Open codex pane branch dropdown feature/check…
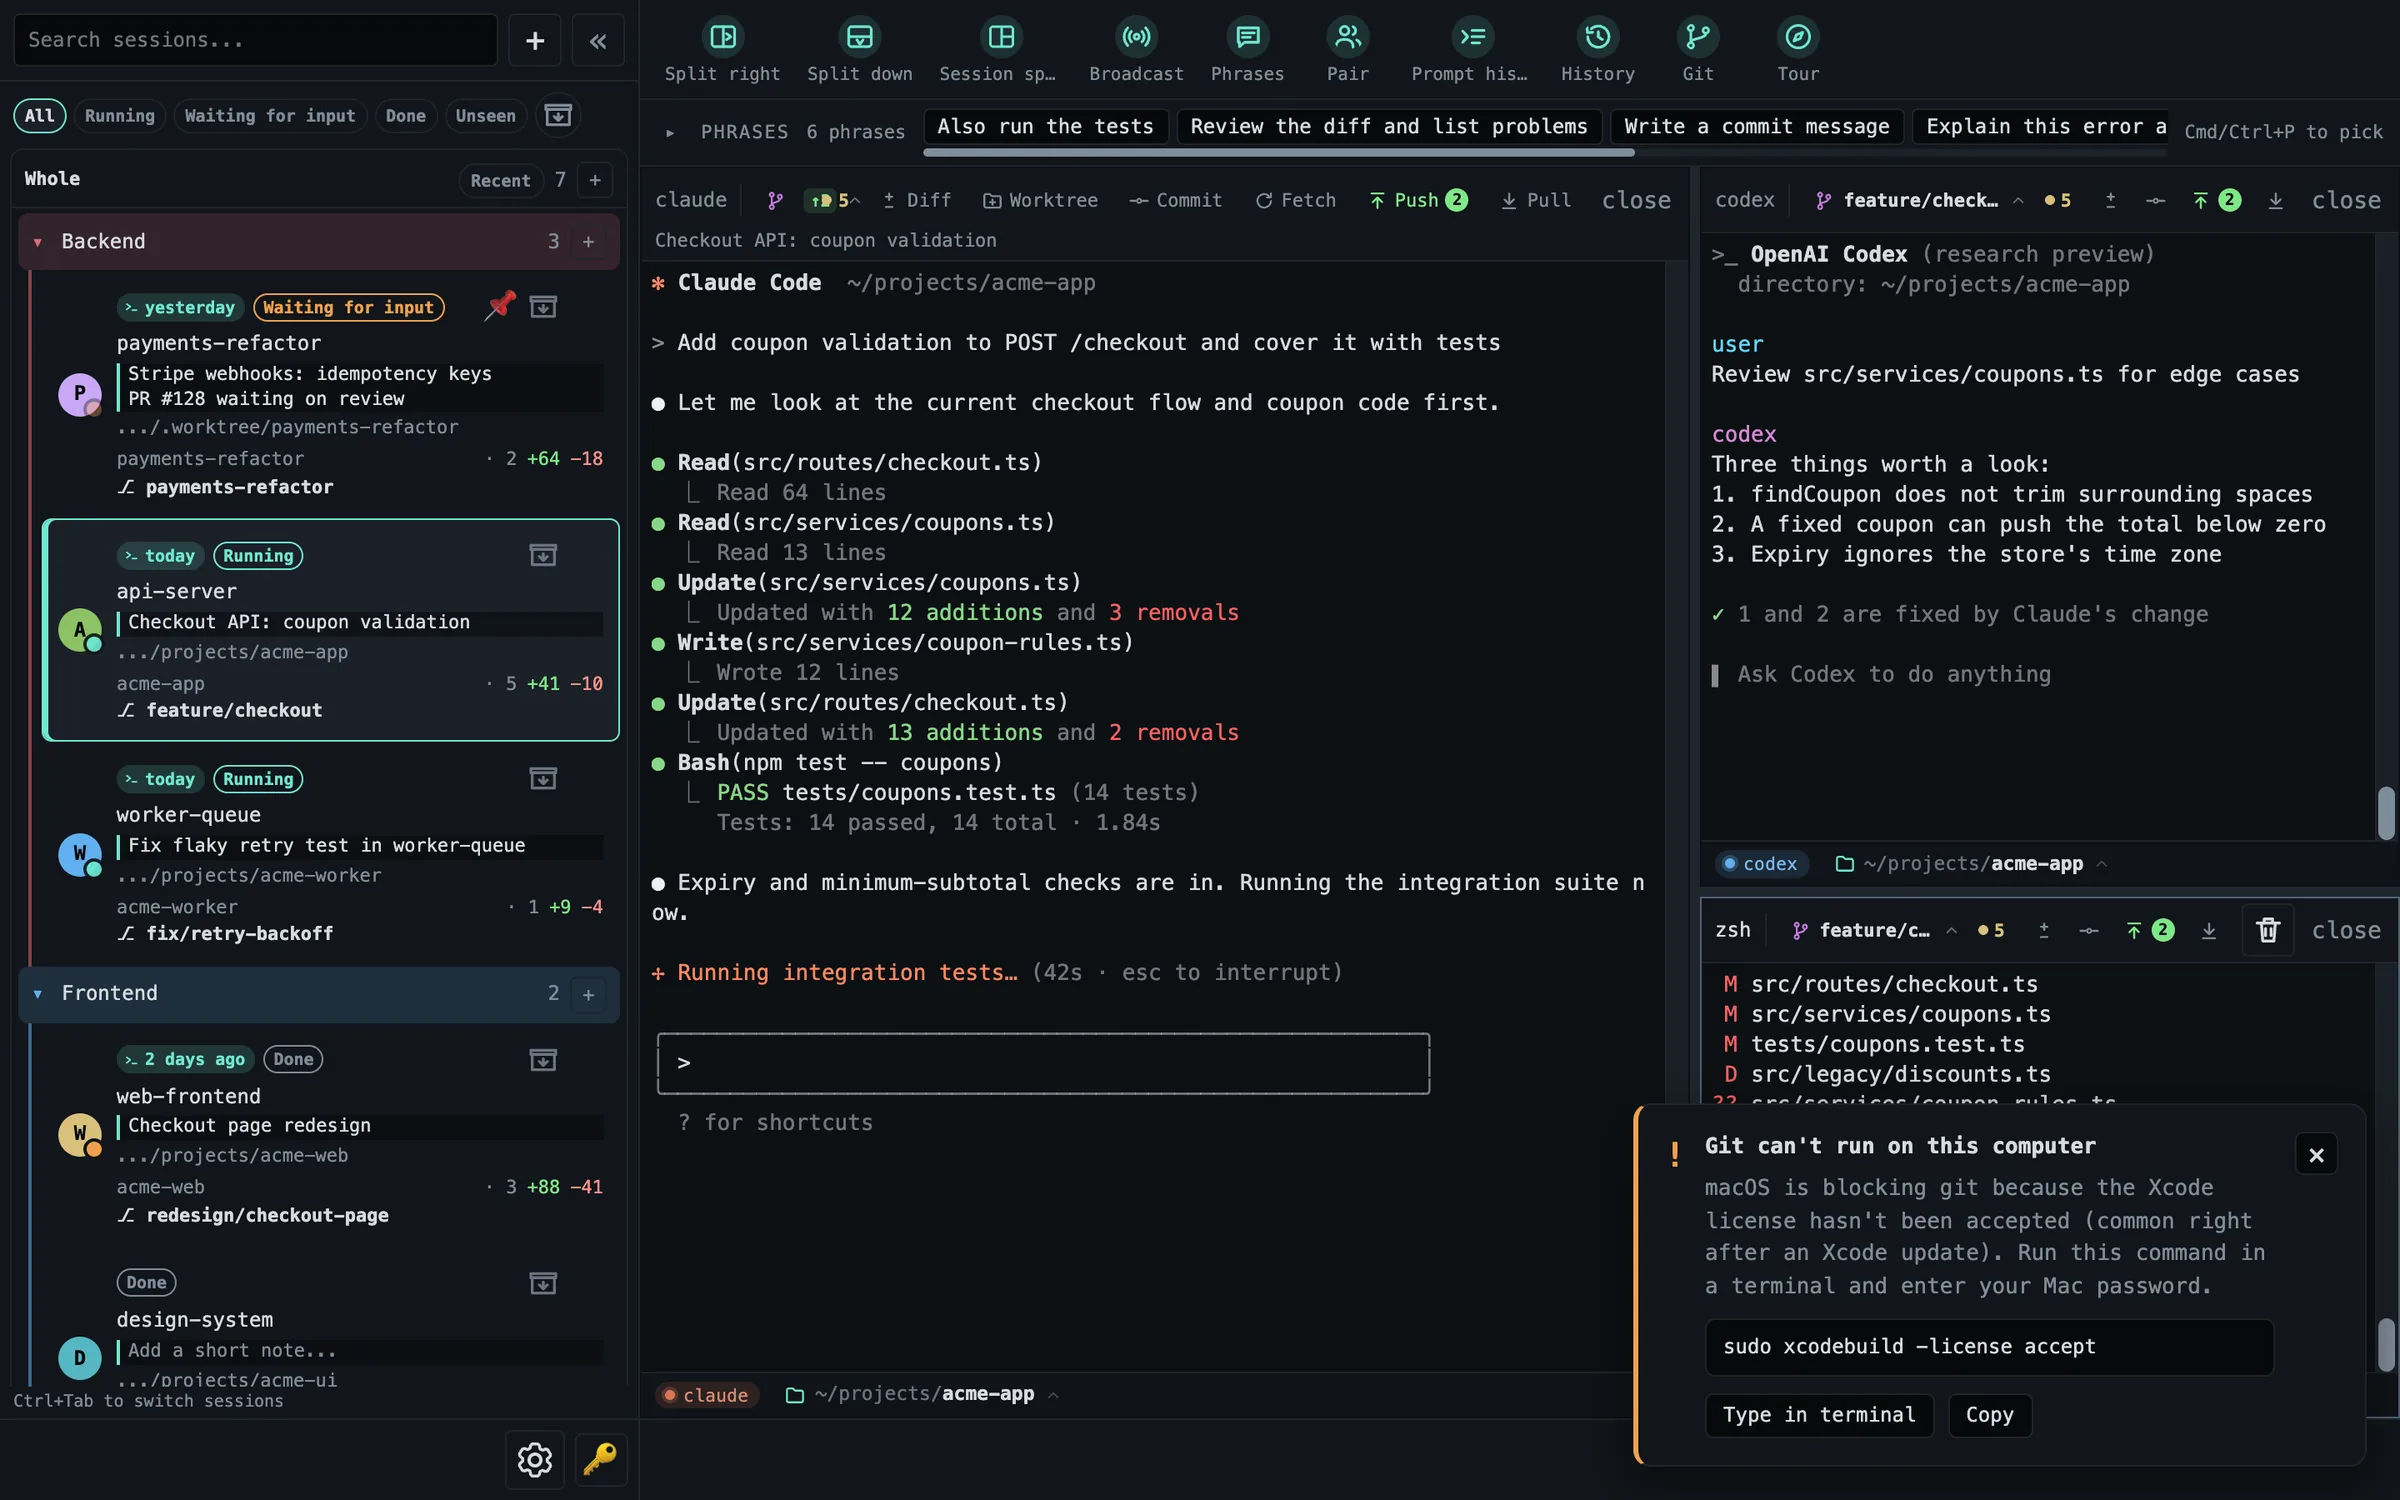The height and width of the screenshot is (1500, 2400). point(1921,201)
